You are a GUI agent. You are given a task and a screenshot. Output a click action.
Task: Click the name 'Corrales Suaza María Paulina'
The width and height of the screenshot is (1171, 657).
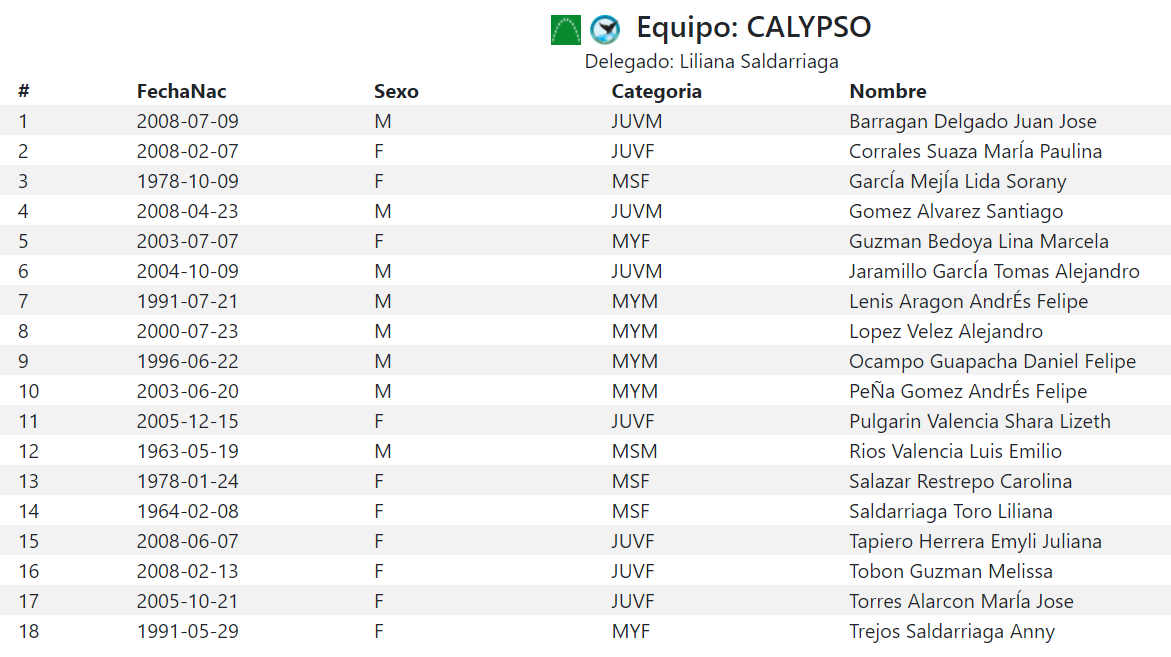coord(975,152)
